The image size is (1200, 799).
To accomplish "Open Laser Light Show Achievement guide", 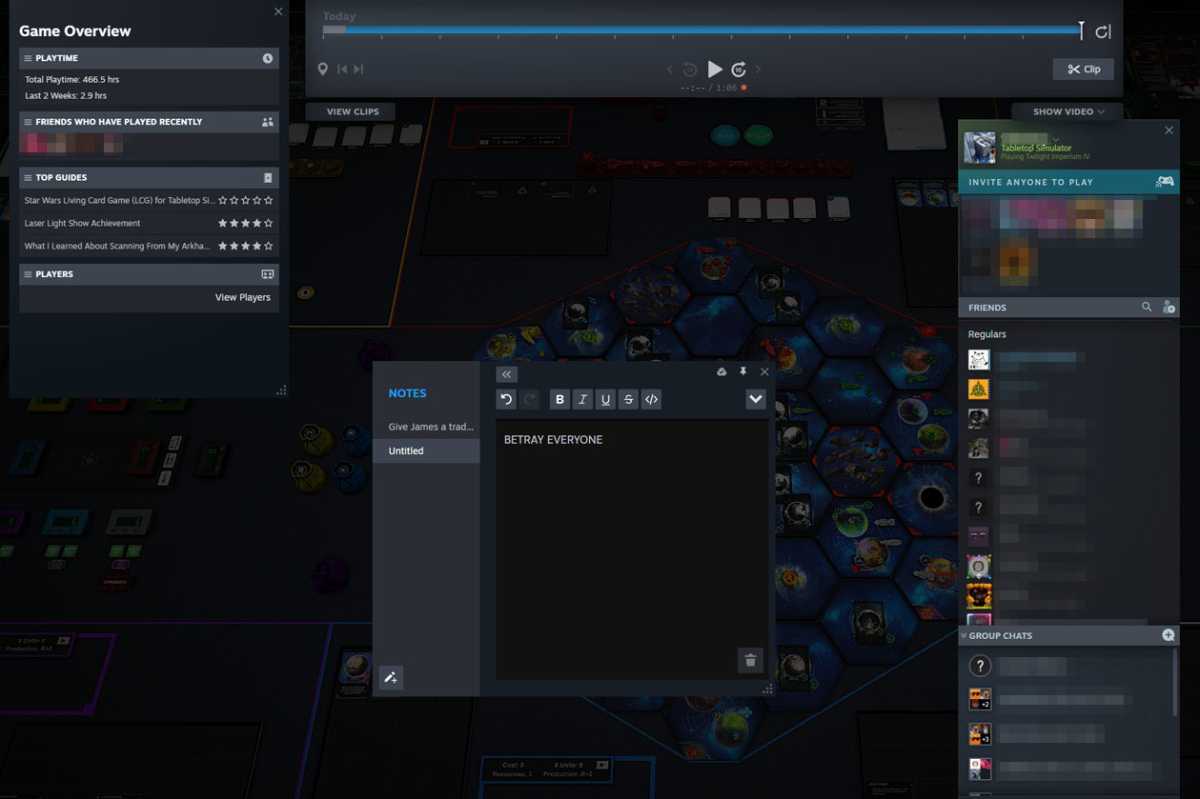I will point(149,223).
